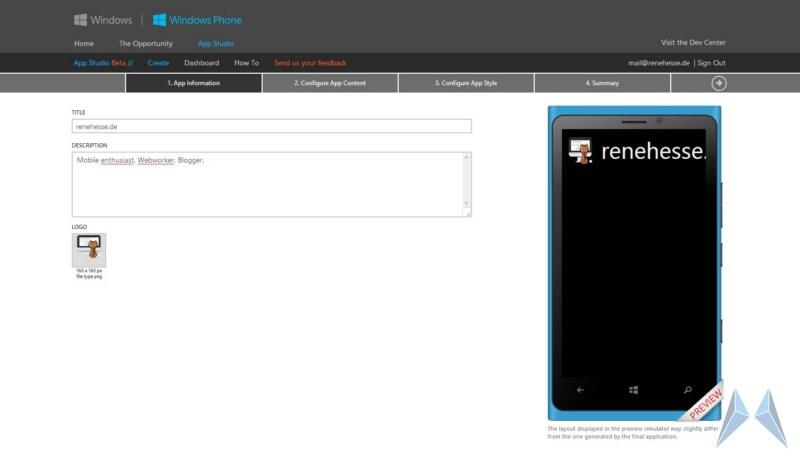
Task: Sign Out of the account
Action: (x=711, y=63)
